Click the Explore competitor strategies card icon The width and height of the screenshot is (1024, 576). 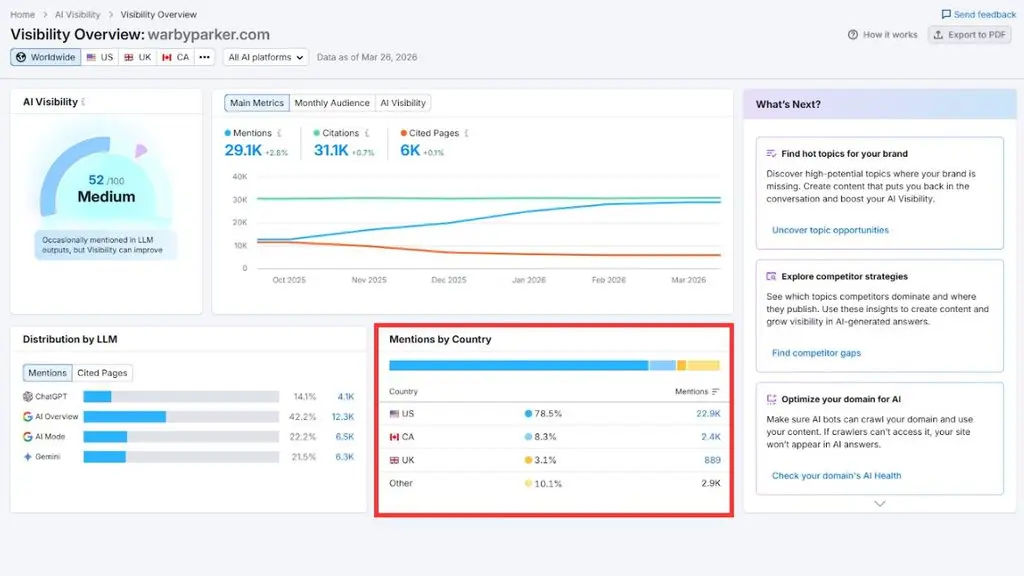pos(771,276)
